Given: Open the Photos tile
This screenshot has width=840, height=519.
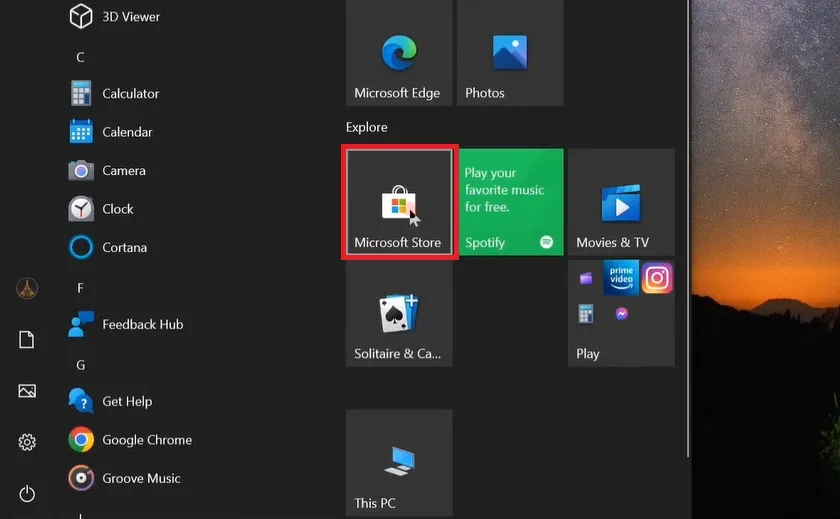Looking at the screenshot, I should 510,52.
